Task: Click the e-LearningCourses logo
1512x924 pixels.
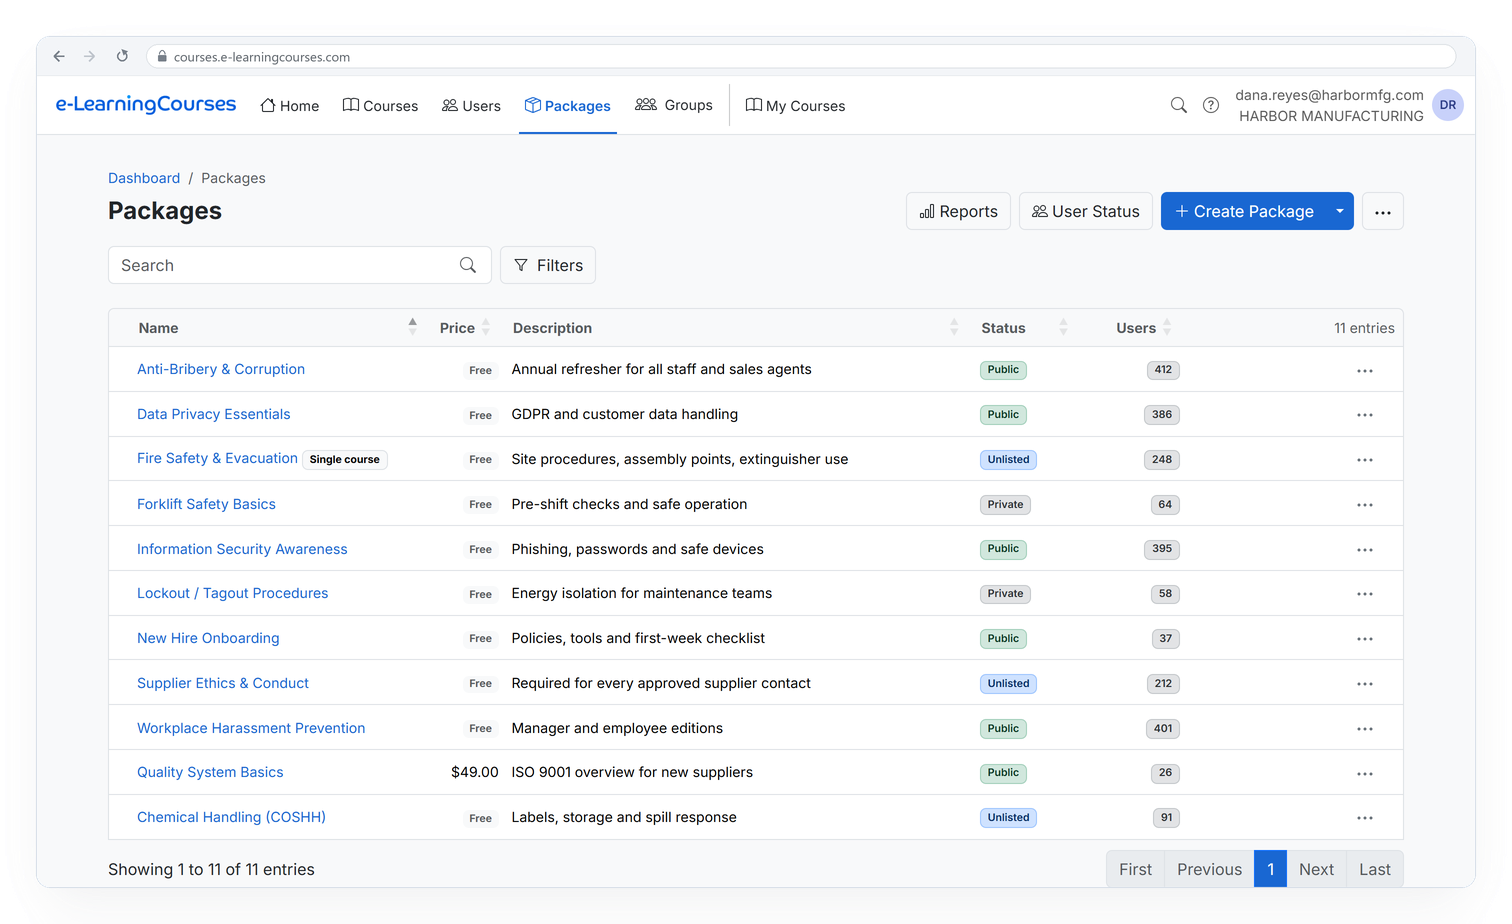Action: coord(146,104)
